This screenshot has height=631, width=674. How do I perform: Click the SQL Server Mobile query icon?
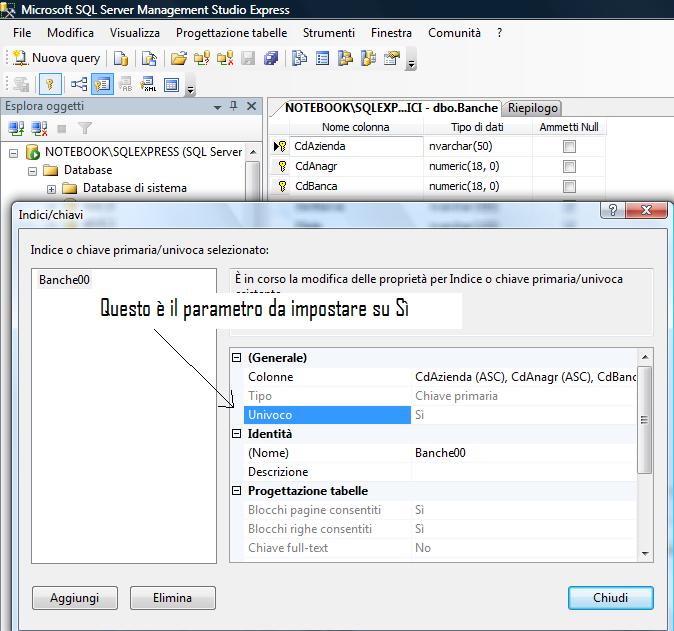[x=149, y=58]
